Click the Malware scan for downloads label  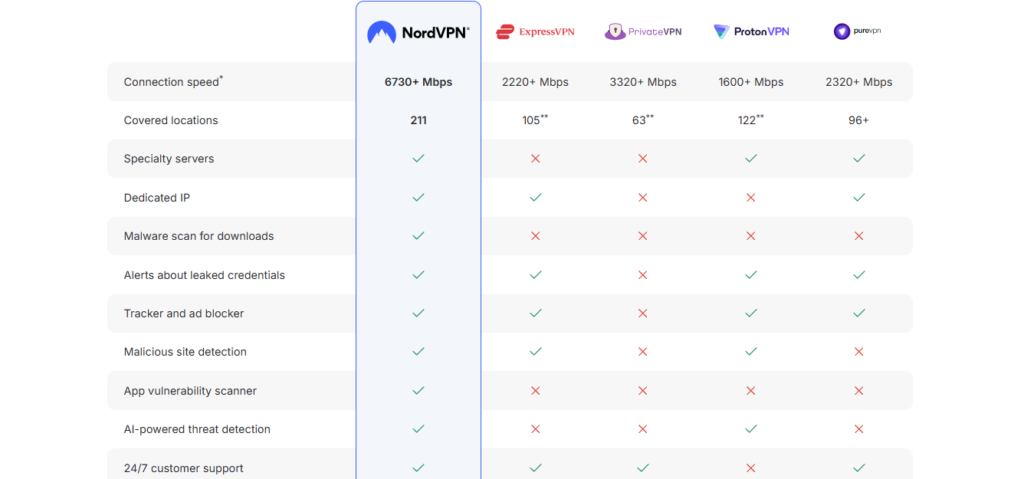coord(198,236)
